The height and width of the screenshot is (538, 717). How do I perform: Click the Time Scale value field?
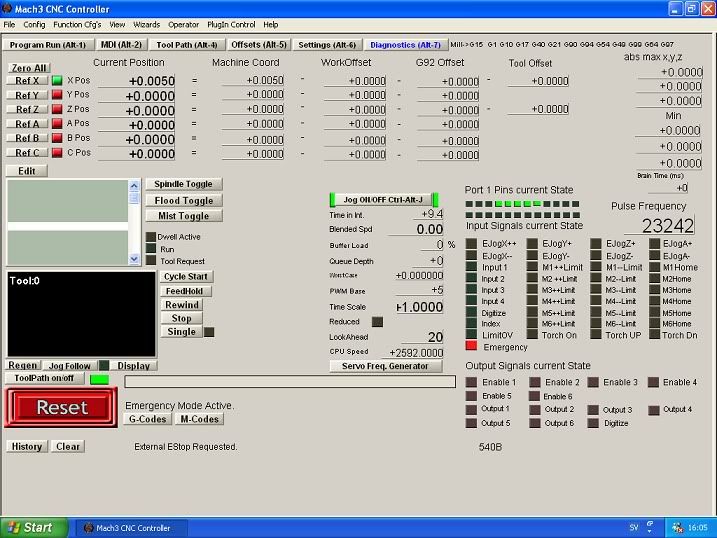tap(418, 307)
